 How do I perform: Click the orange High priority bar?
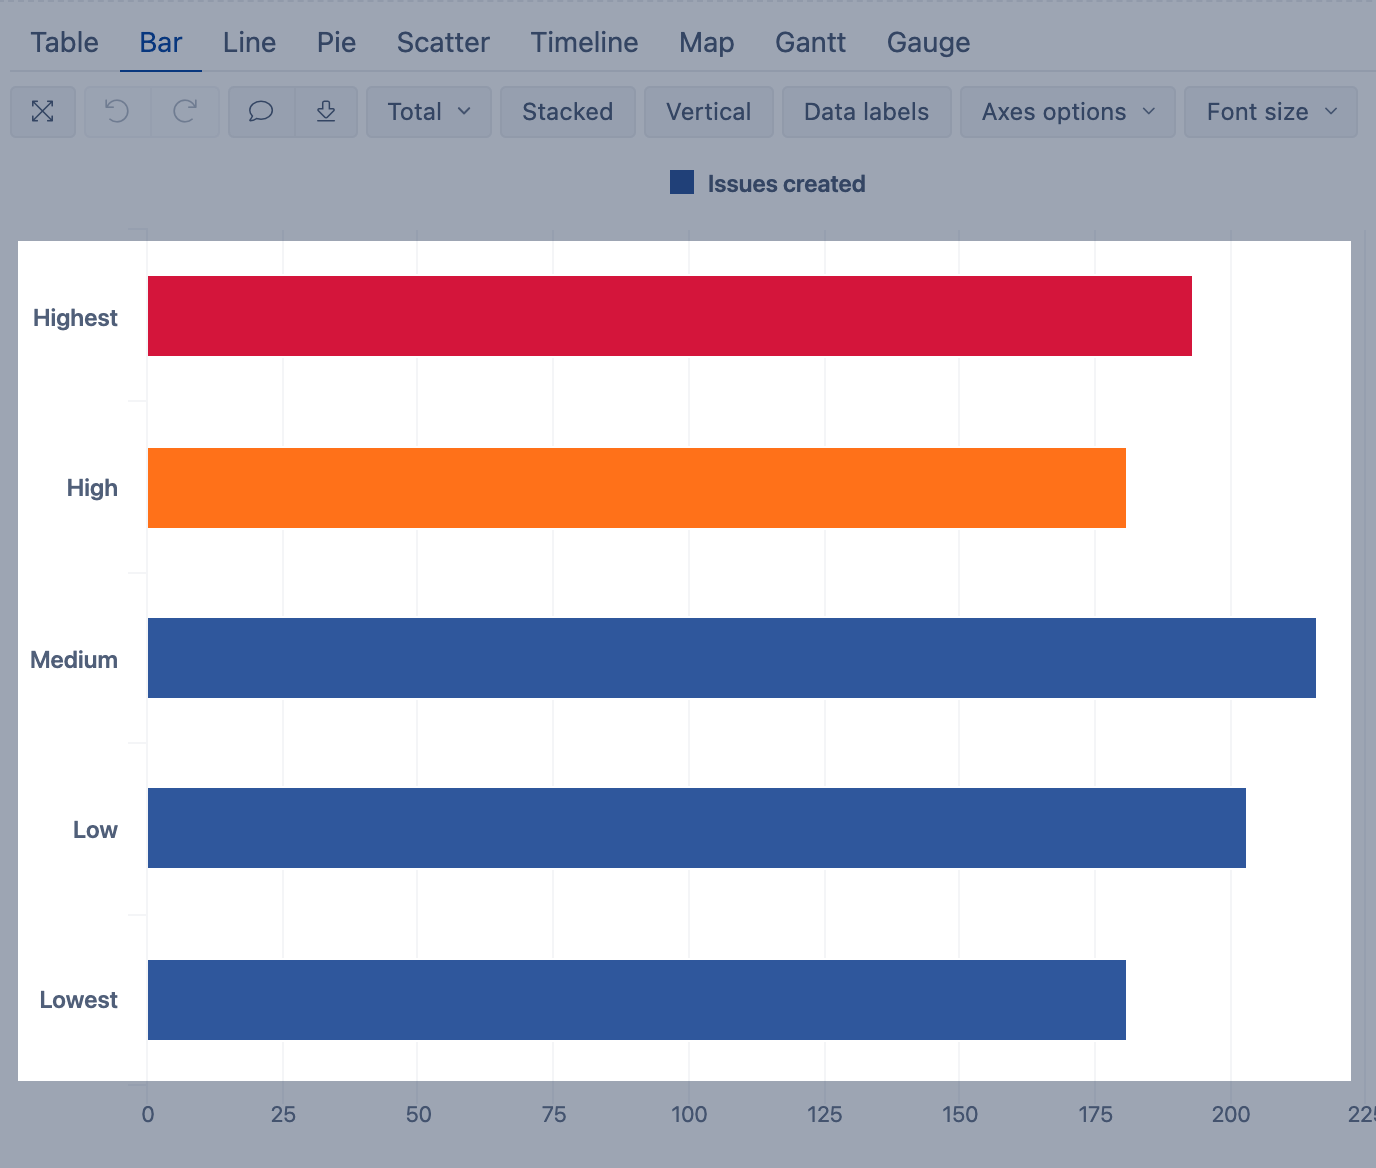636,488
